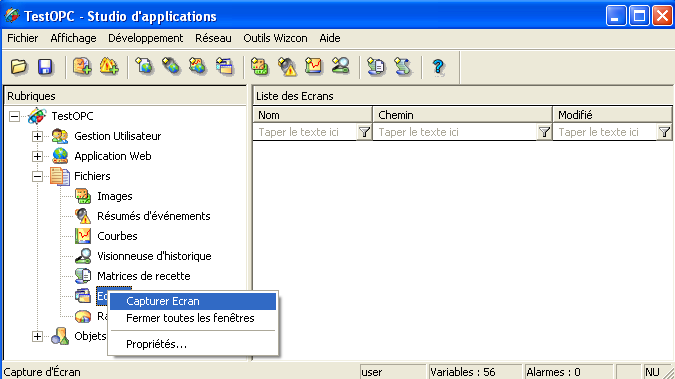Click the Variables : 56 status entry
675x379 pixels.
[475, 372]
